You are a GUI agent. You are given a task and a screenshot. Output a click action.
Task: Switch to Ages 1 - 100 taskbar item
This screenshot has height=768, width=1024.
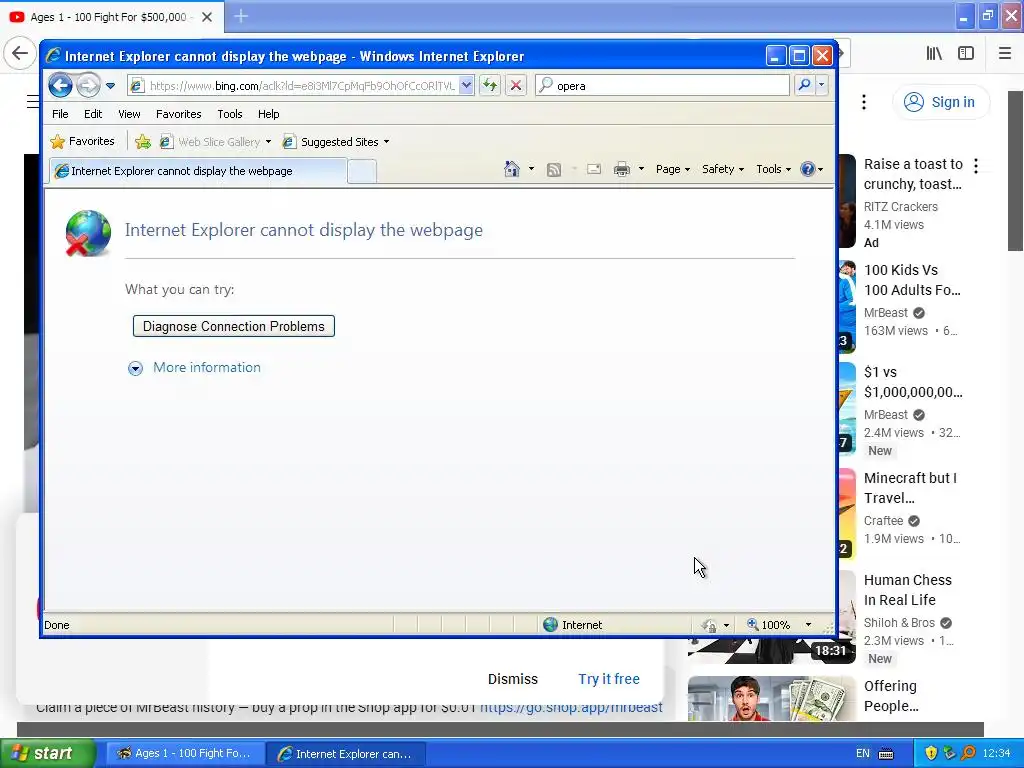pos(184,753)
